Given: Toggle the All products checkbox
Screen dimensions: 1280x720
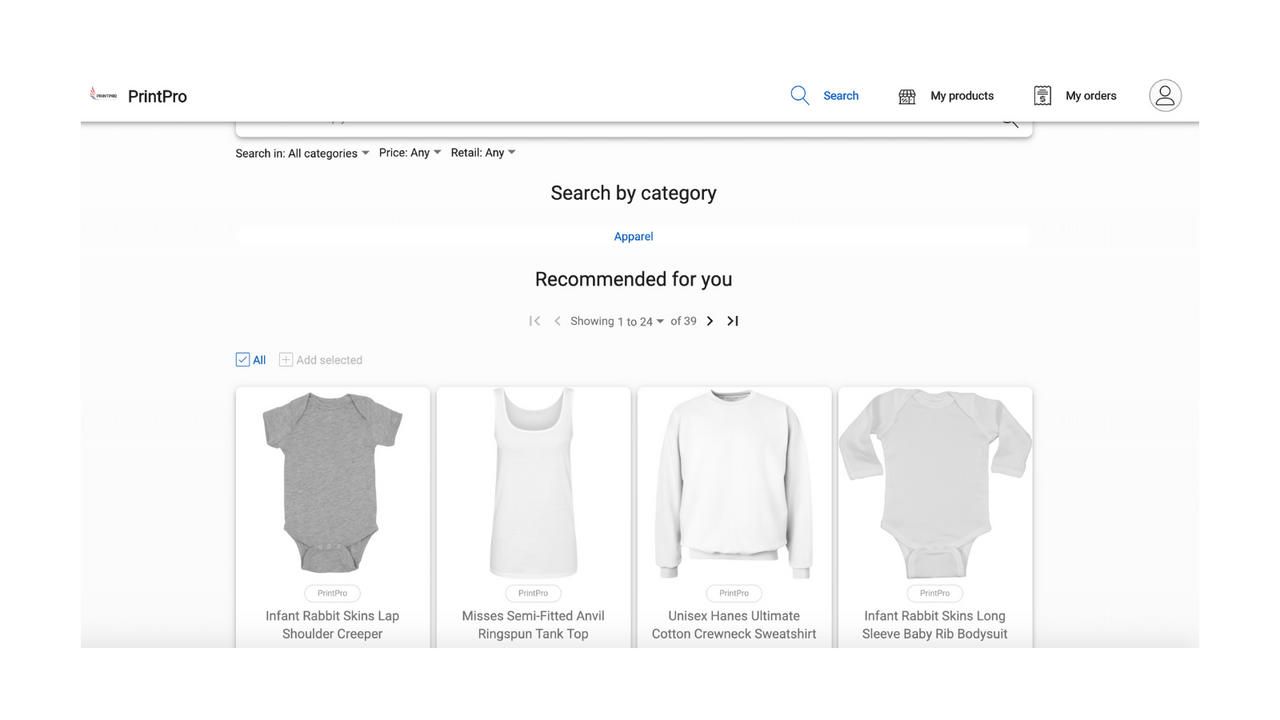Looking at the screenshot, I should tap(244, 359).
